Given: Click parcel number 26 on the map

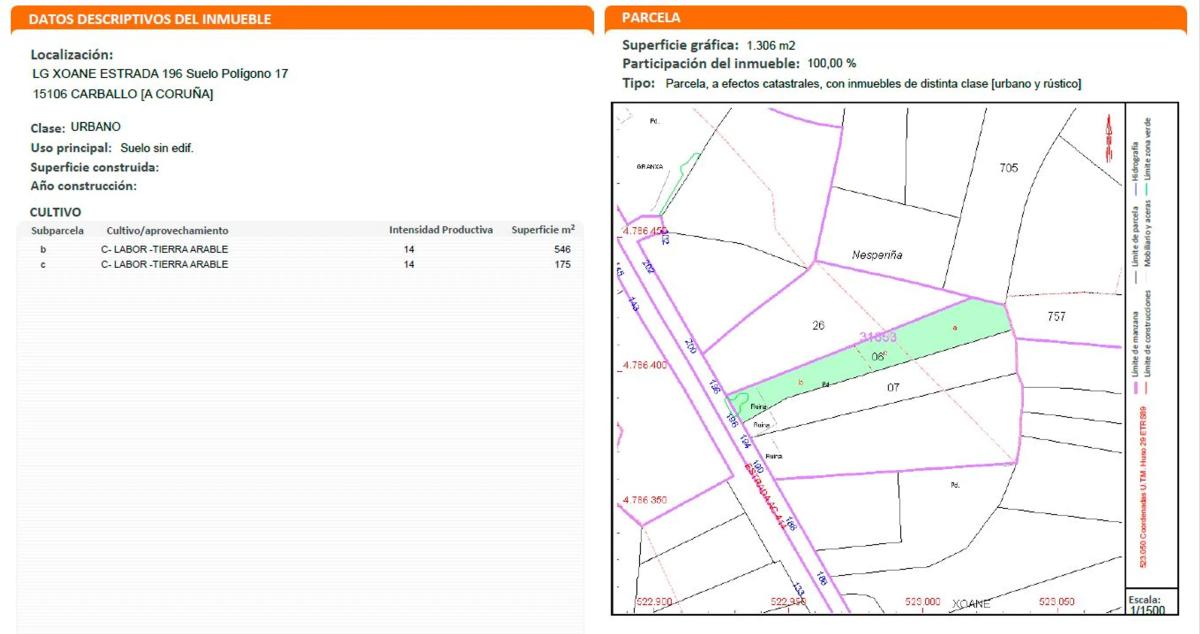Looking at the screenshot, I should (x=818, y=325).
